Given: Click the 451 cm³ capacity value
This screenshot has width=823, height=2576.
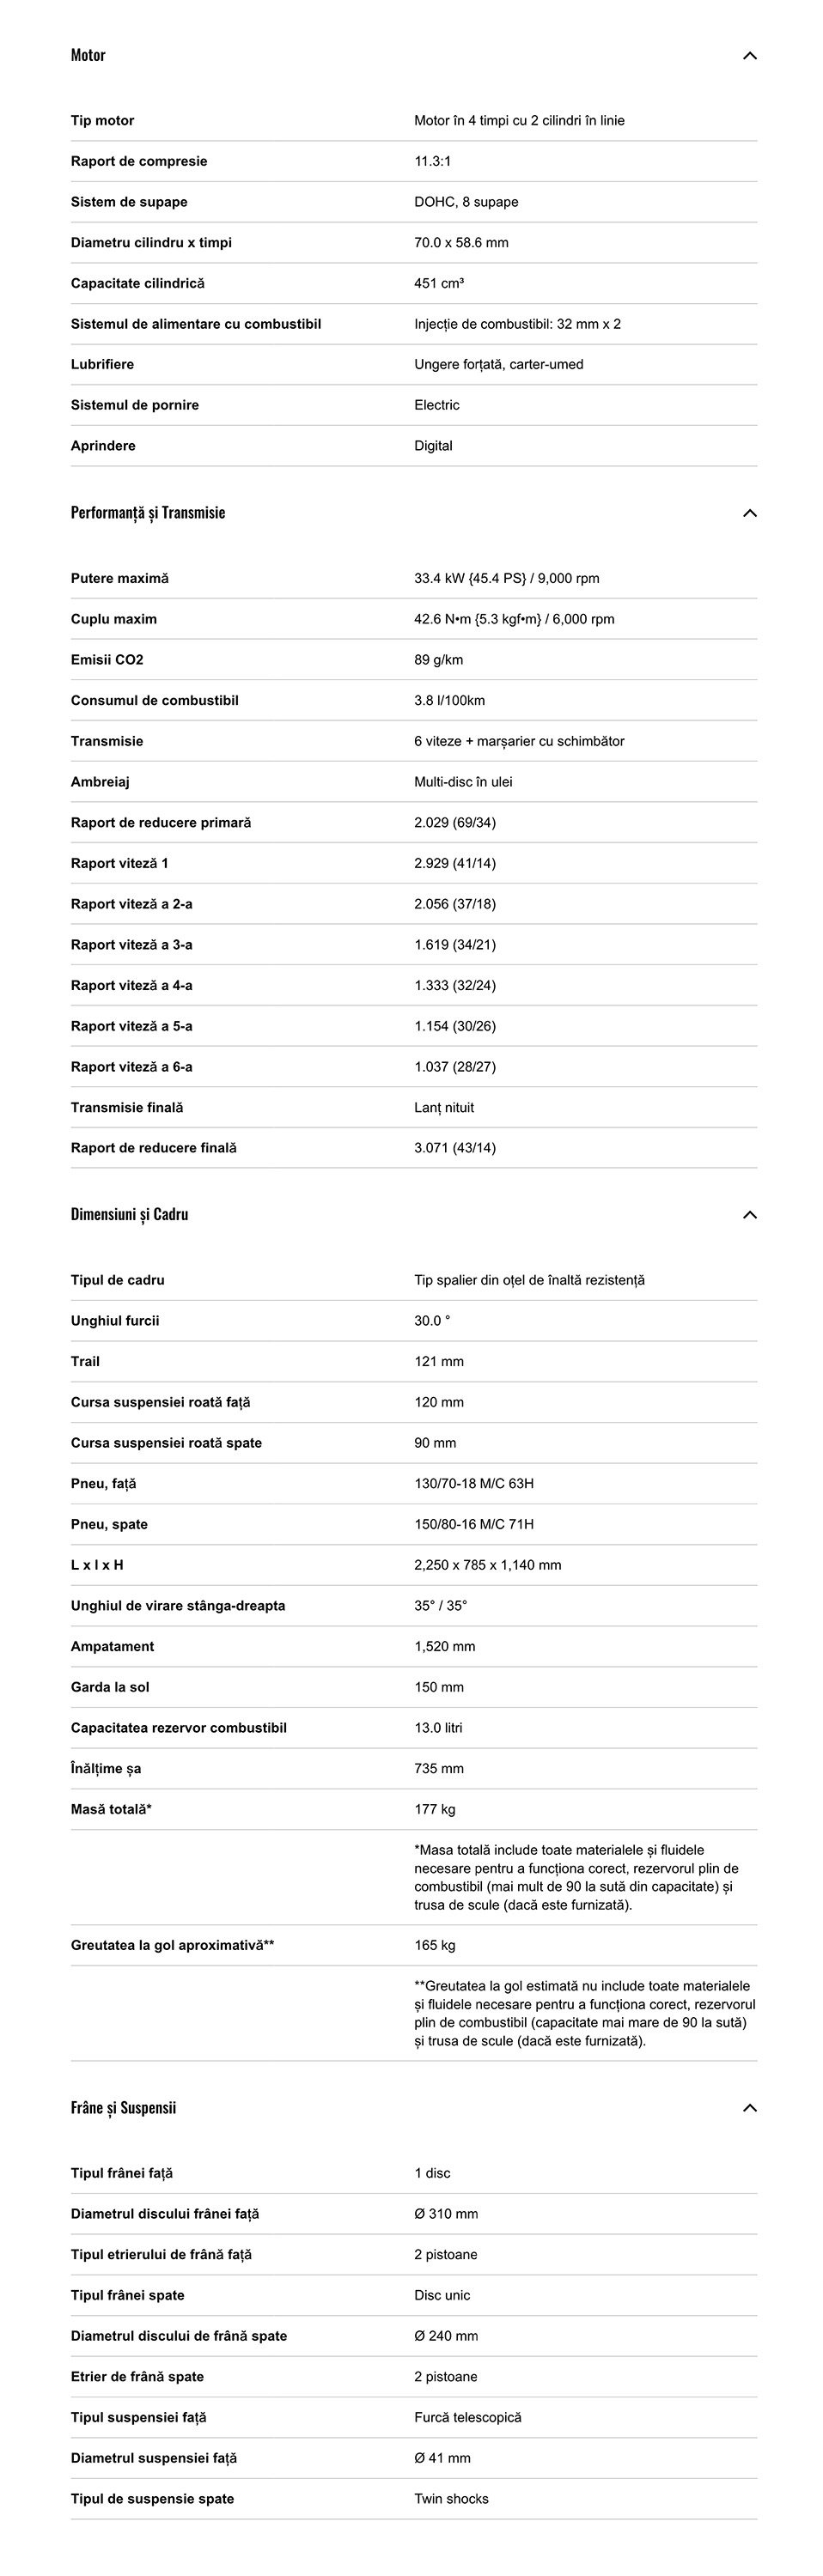Looking at the screenshot, I should (439, 284).
